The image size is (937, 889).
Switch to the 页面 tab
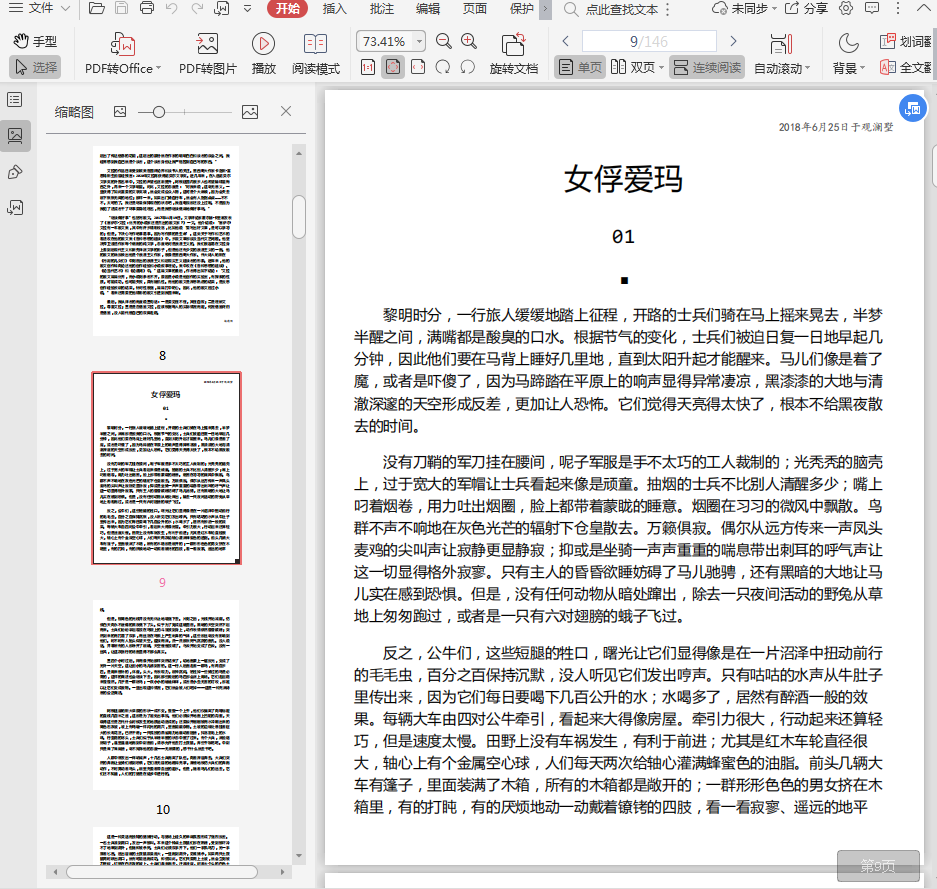pos(474,8)
